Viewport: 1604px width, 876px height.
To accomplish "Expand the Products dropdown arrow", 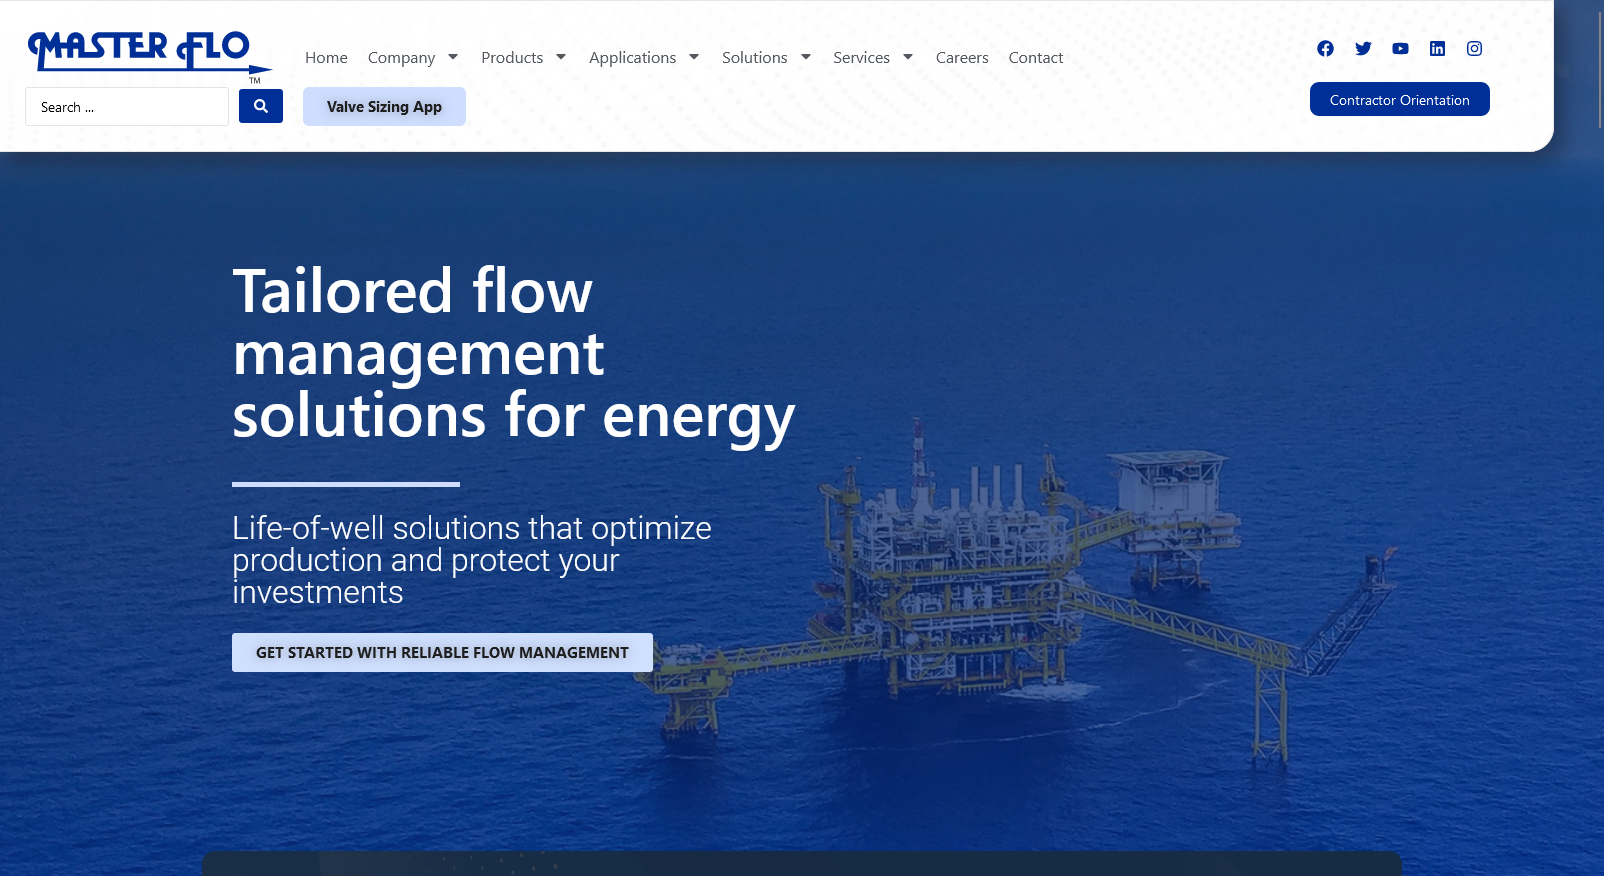I will coord(561,57).
